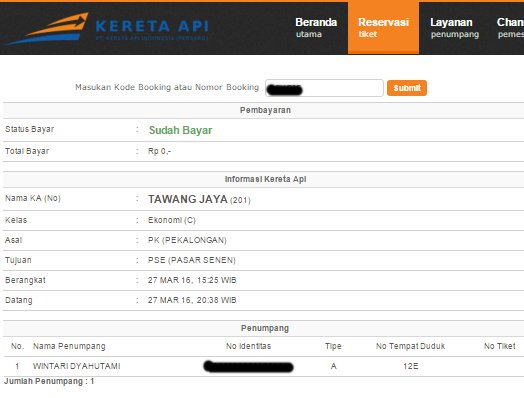Click the No Identitas column header

coord(248,346)
